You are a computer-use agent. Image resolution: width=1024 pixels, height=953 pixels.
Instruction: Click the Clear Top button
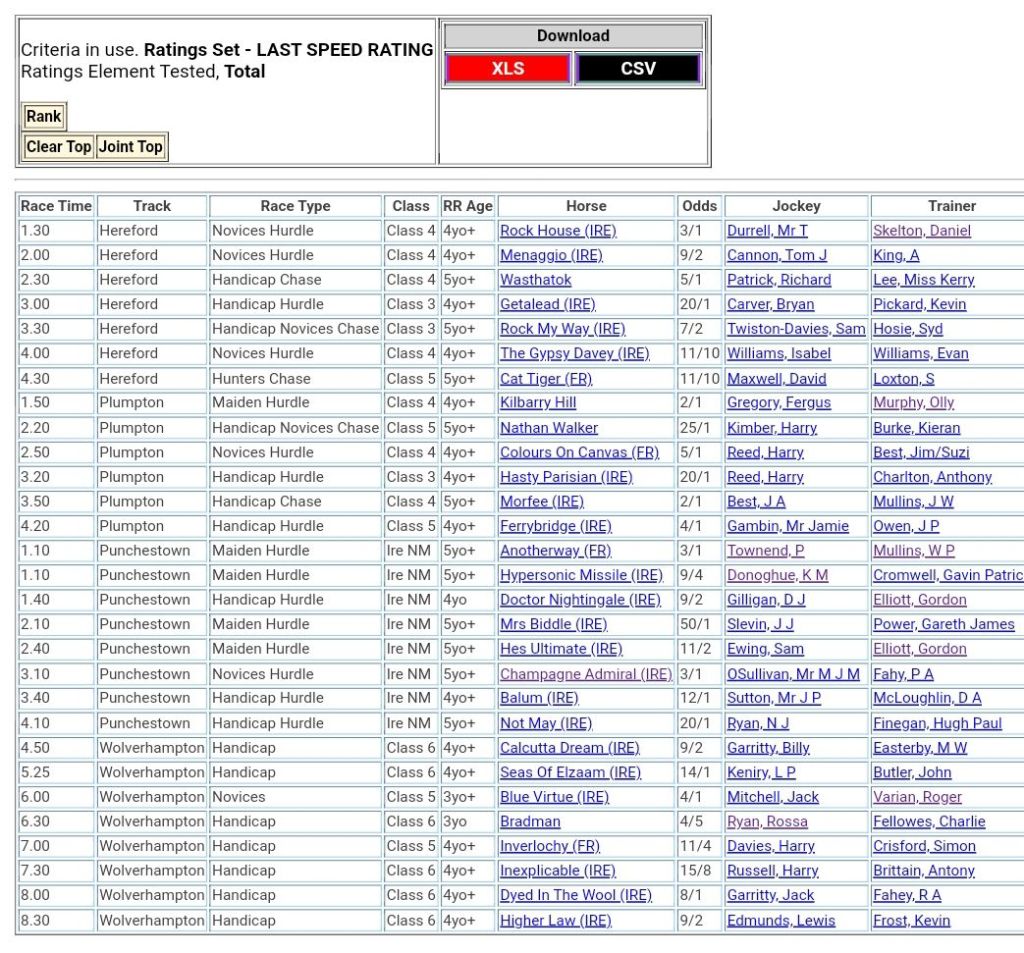(x=58, y=147)
